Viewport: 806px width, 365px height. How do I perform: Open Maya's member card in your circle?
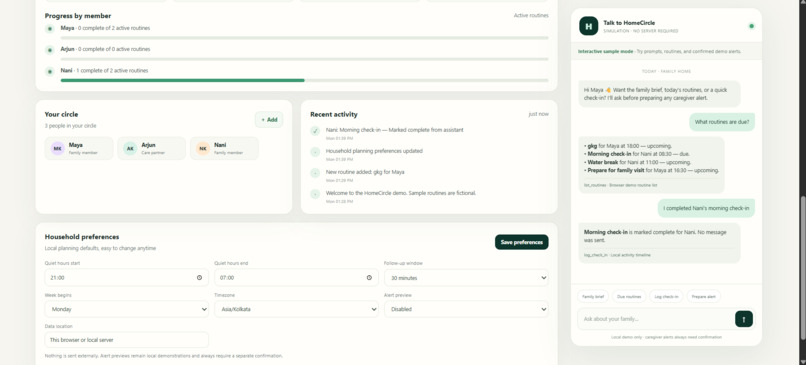point(79,149)
